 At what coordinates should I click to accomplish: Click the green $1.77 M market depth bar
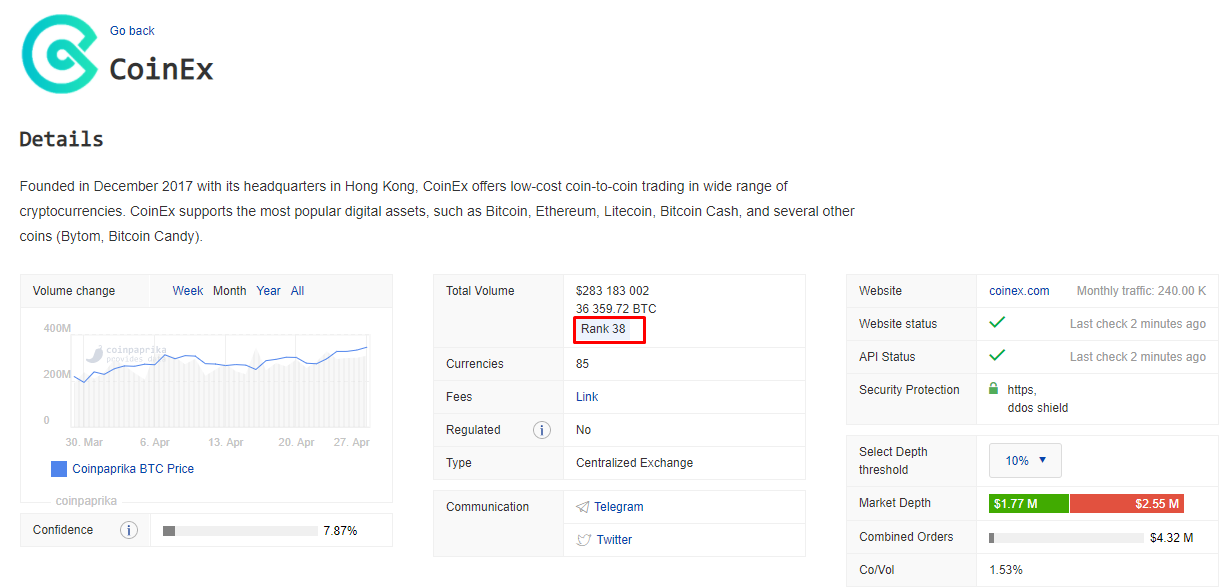click(1029, 504)
